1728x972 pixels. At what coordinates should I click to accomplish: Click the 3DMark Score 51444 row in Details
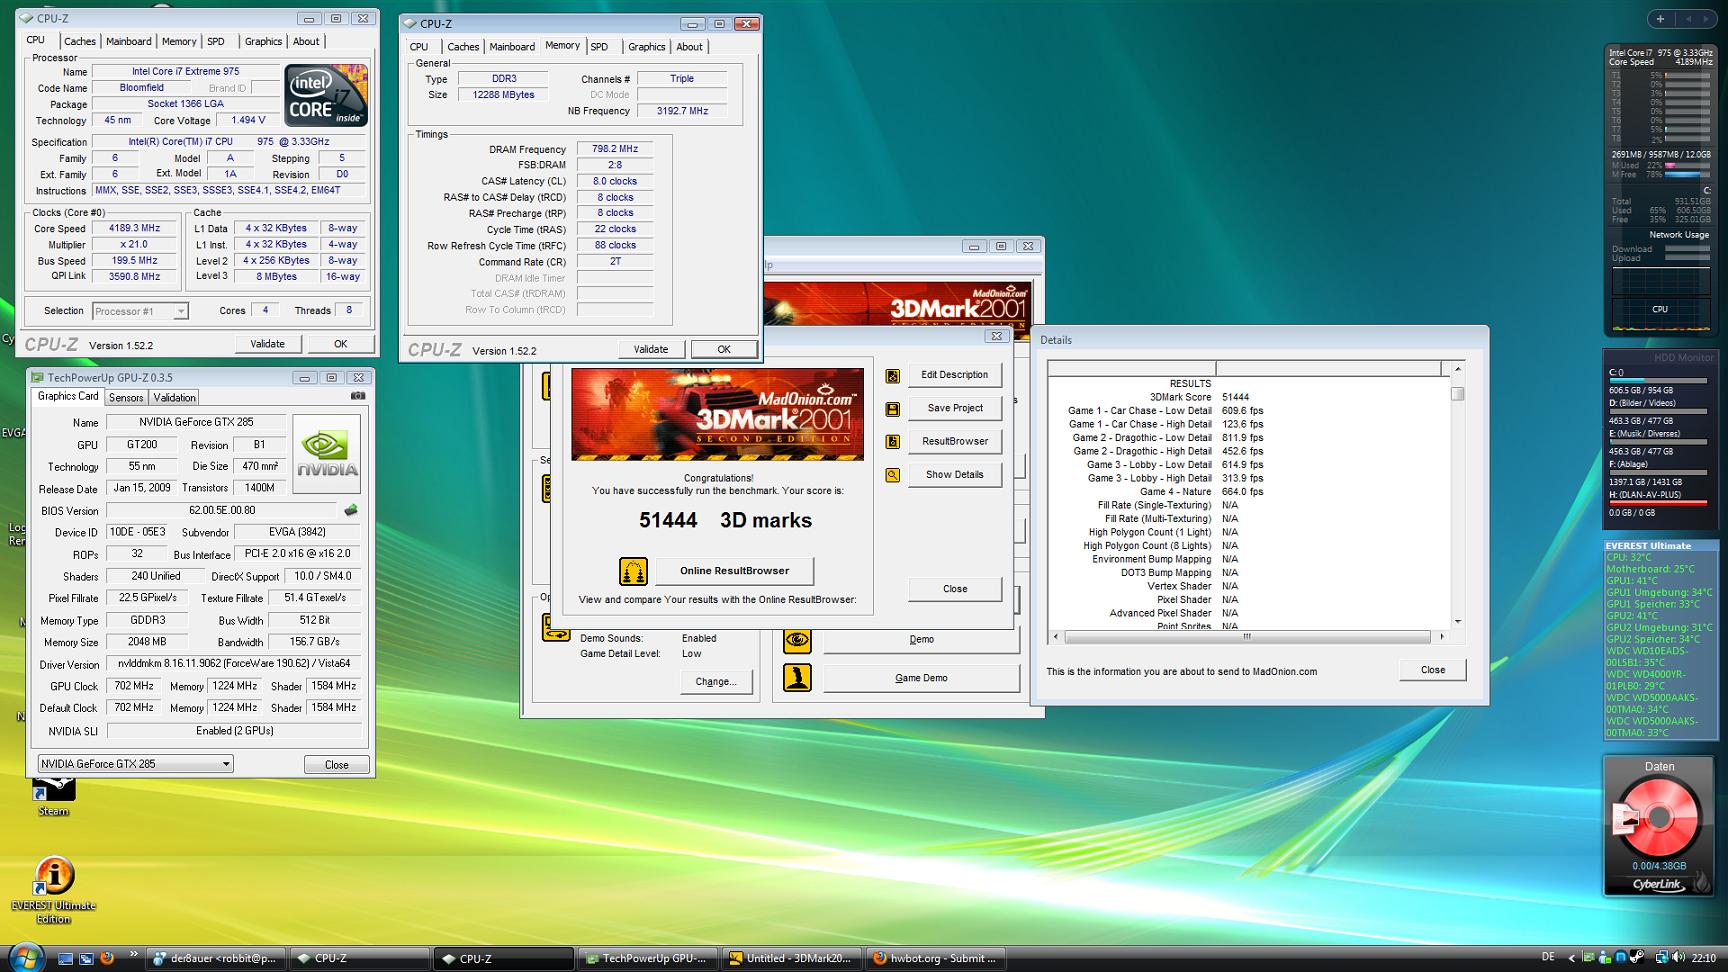[1199, 397]
